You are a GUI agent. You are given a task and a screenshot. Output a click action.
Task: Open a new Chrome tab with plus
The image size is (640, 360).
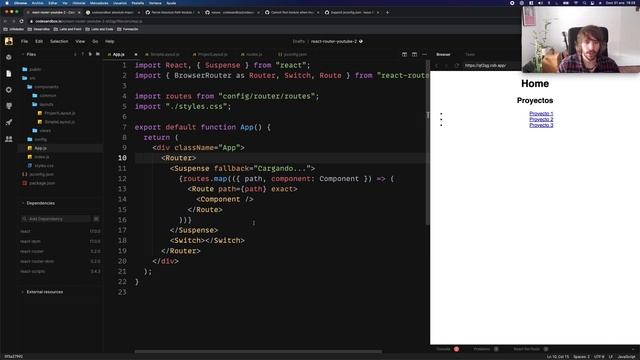pyautogui.click(x=387, y=12)
